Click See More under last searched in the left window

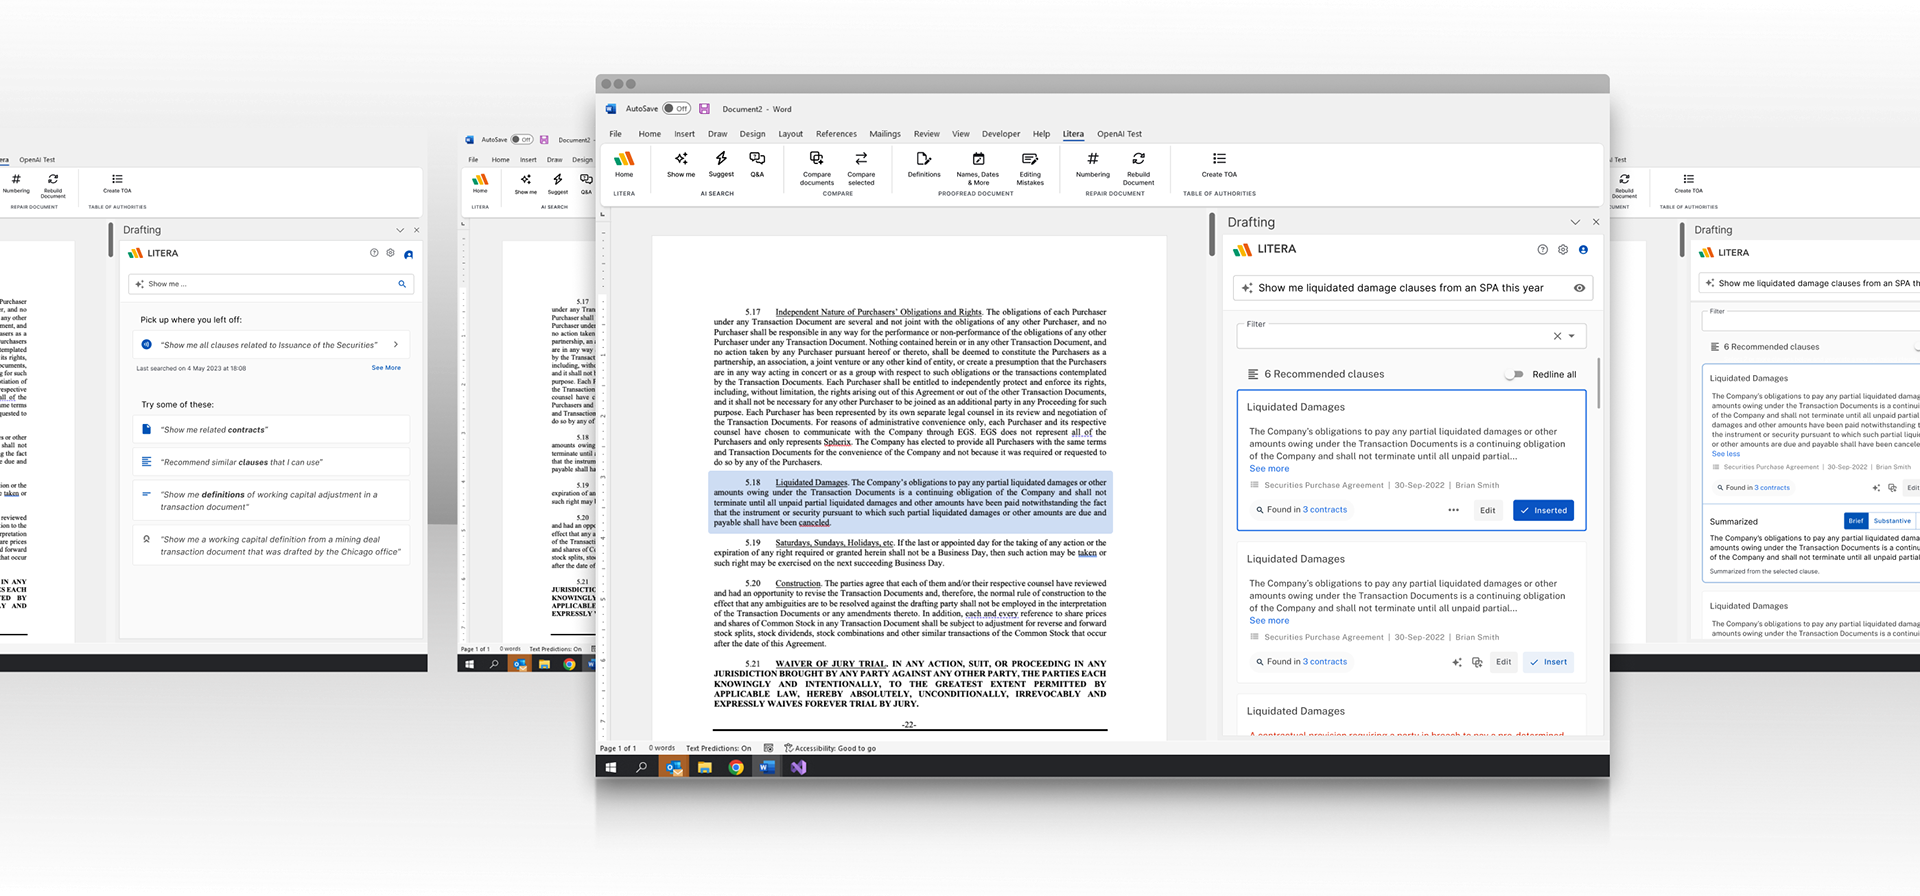click(x=386, y=368)
